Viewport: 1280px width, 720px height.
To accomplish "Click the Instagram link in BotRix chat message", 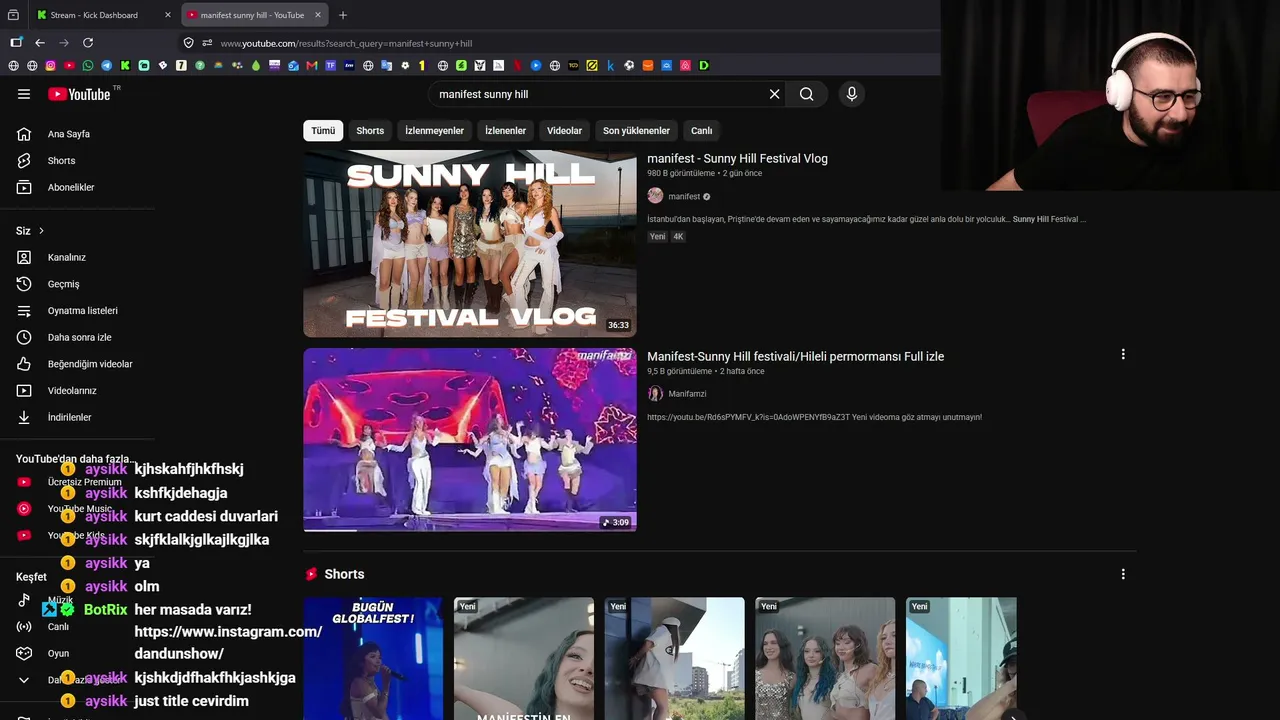I will (x=228, y=643).
